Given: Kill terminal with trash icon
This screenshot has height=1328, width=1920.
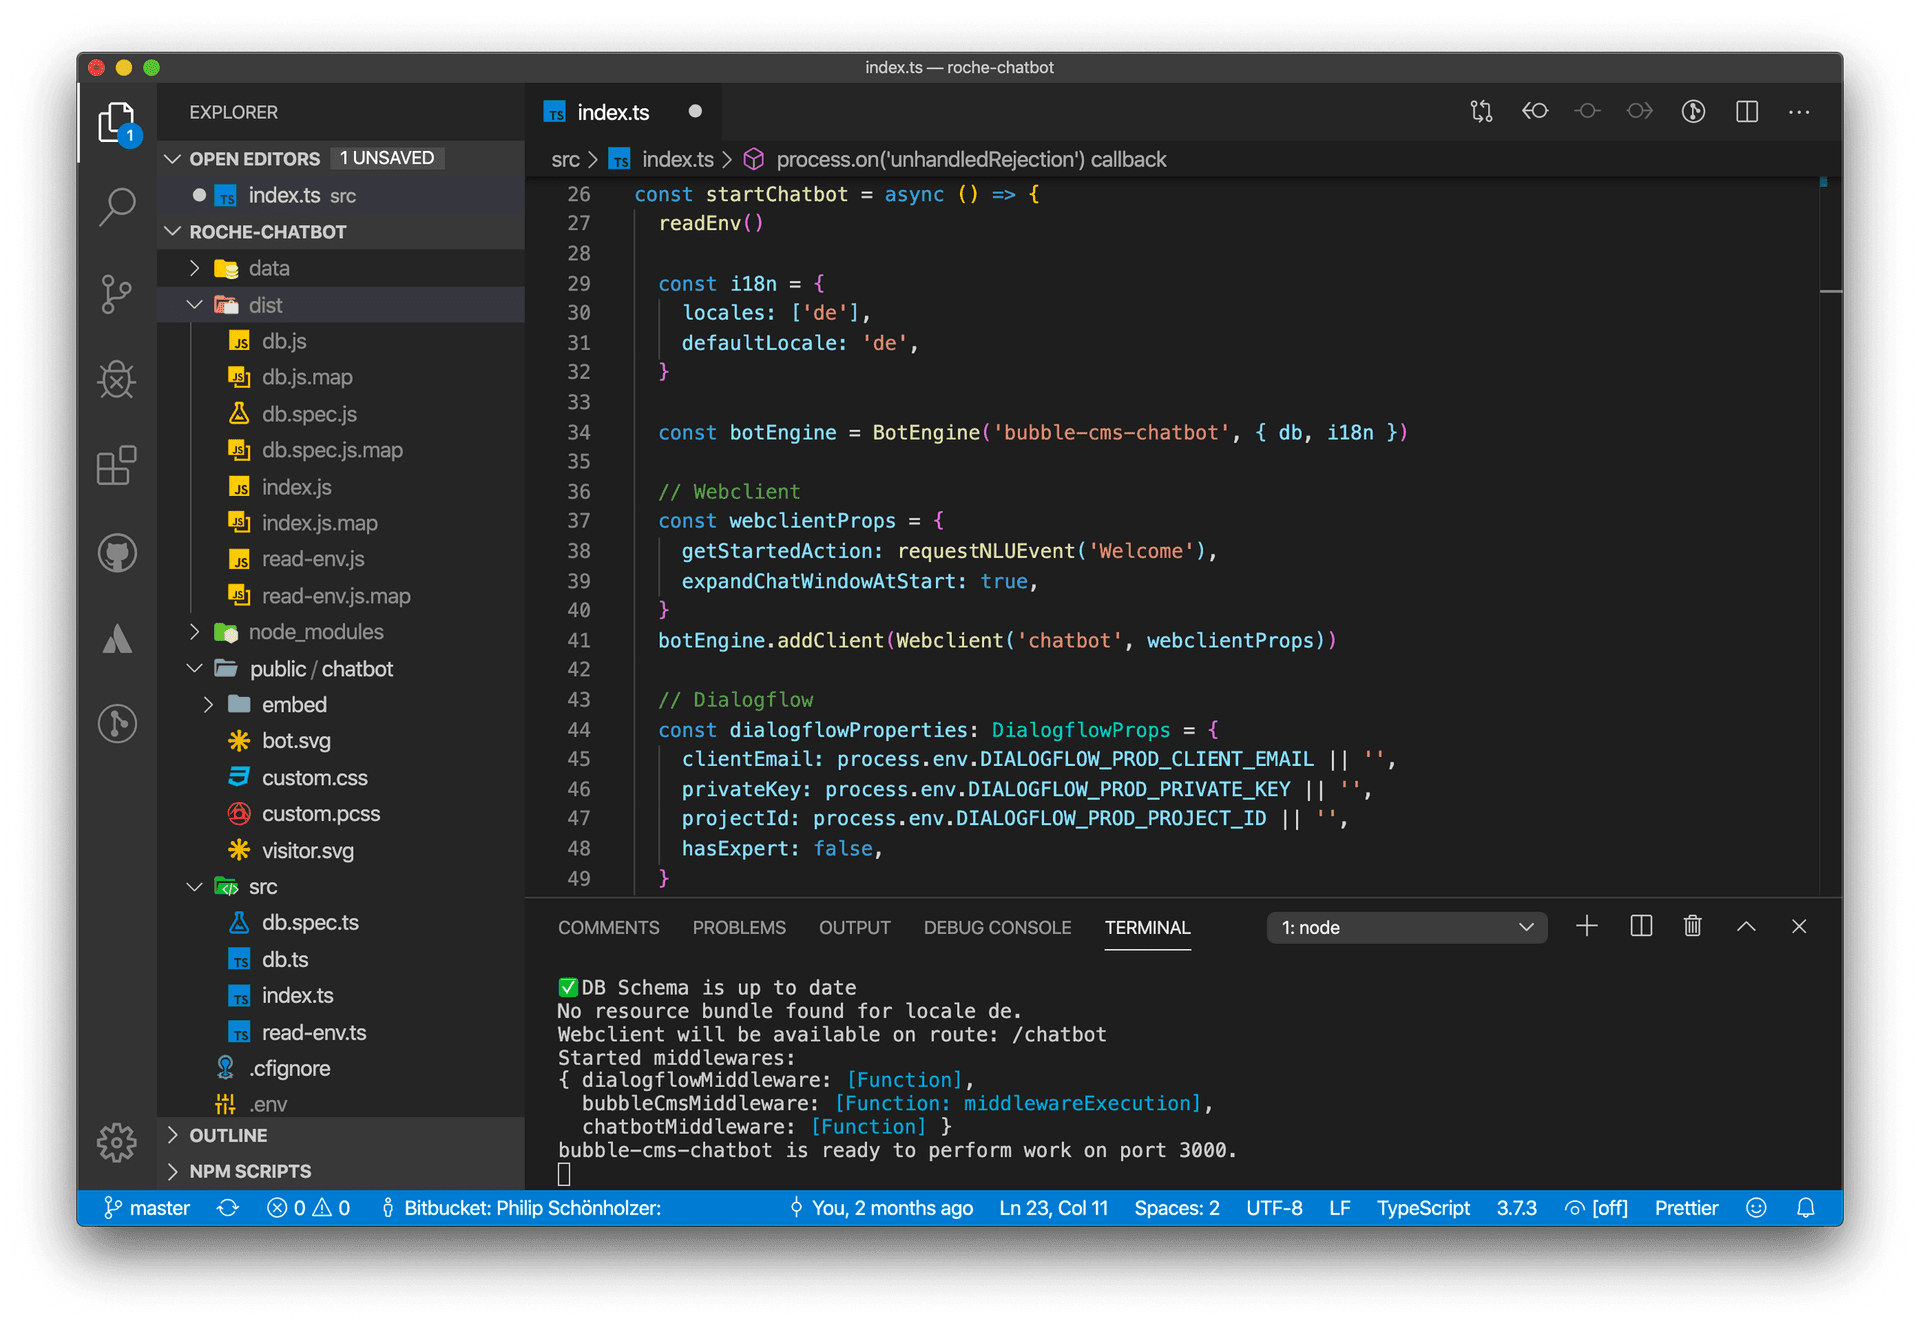Looking at the screenshot, I should coord(1692,927).
